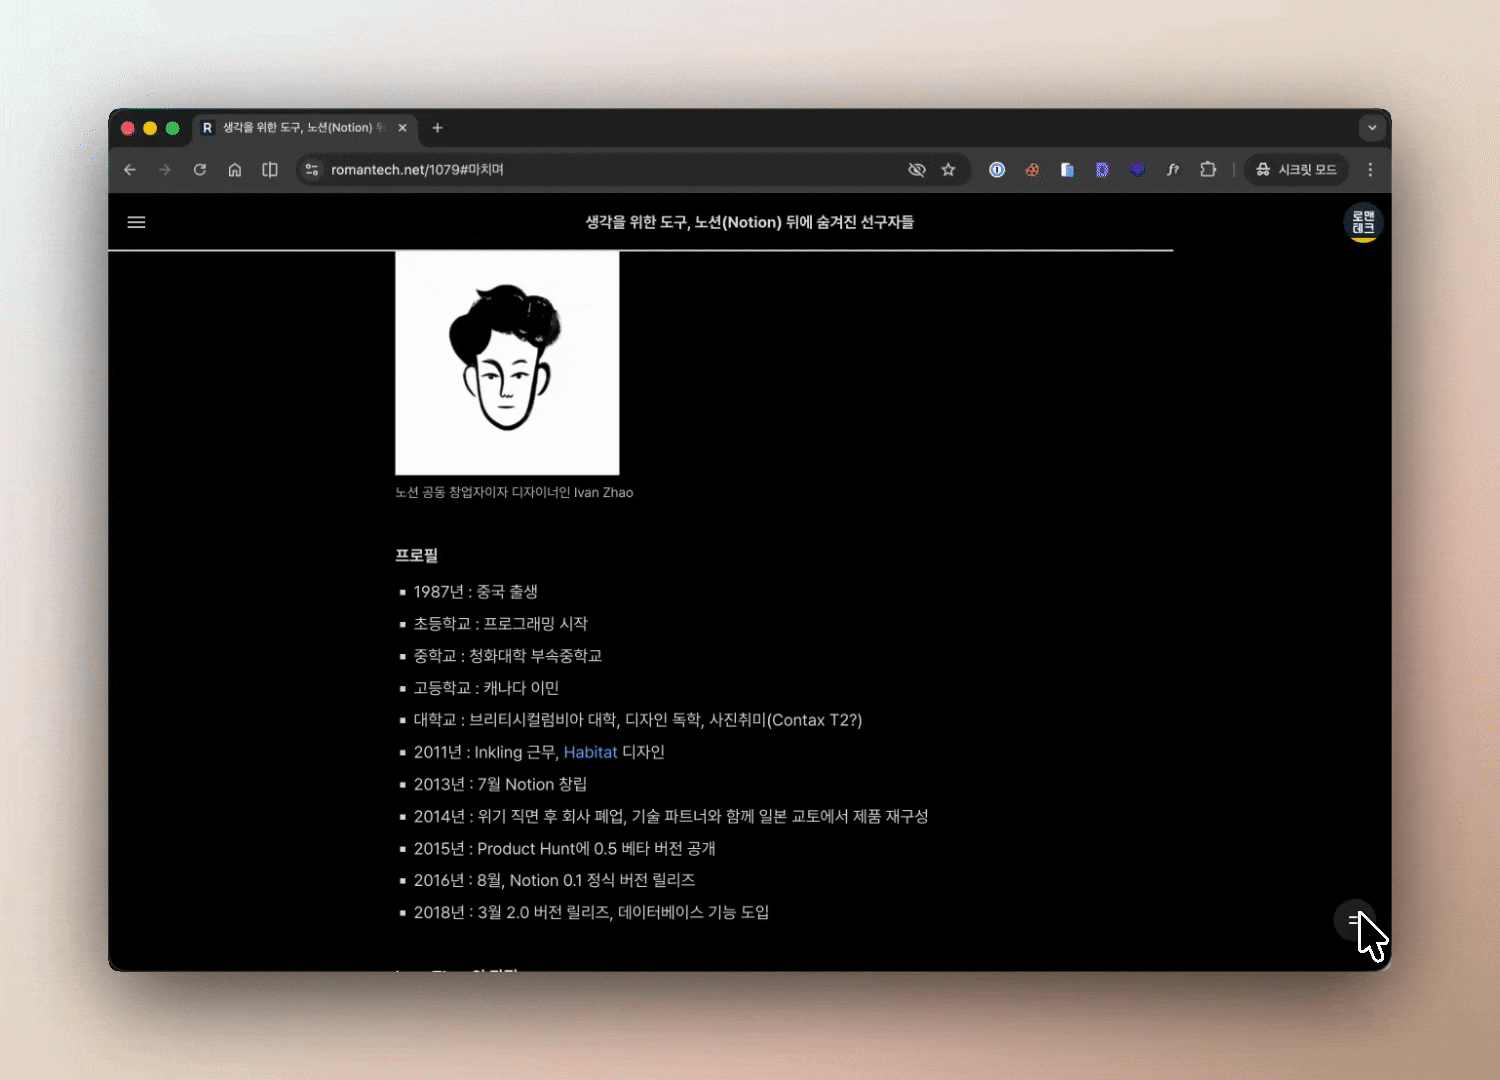
Task: Reload the page
Action: [200, 170]
